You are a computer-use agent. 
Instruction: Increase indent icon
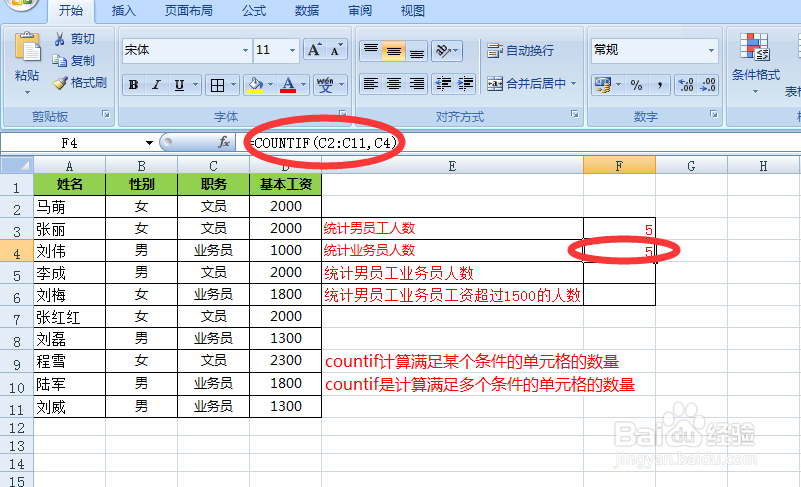pos(465,84)
